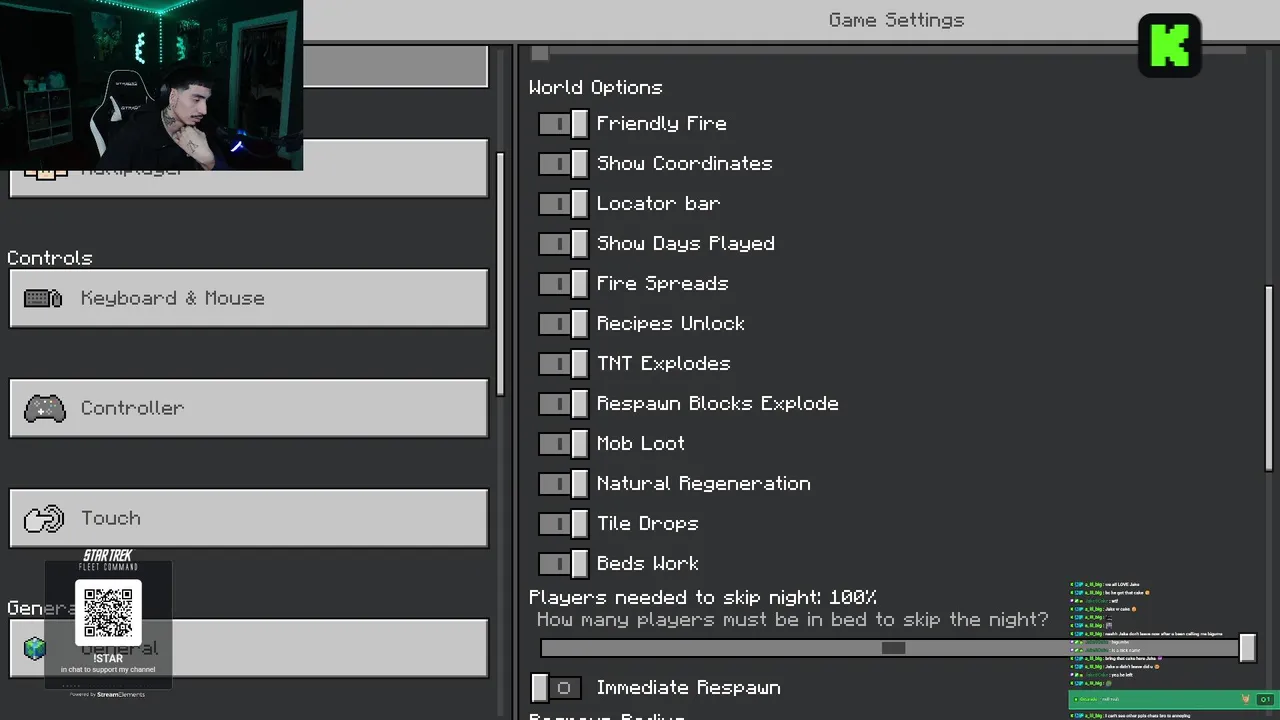Toggle the Immediate Respawn switch

click(x=557, y=688)
